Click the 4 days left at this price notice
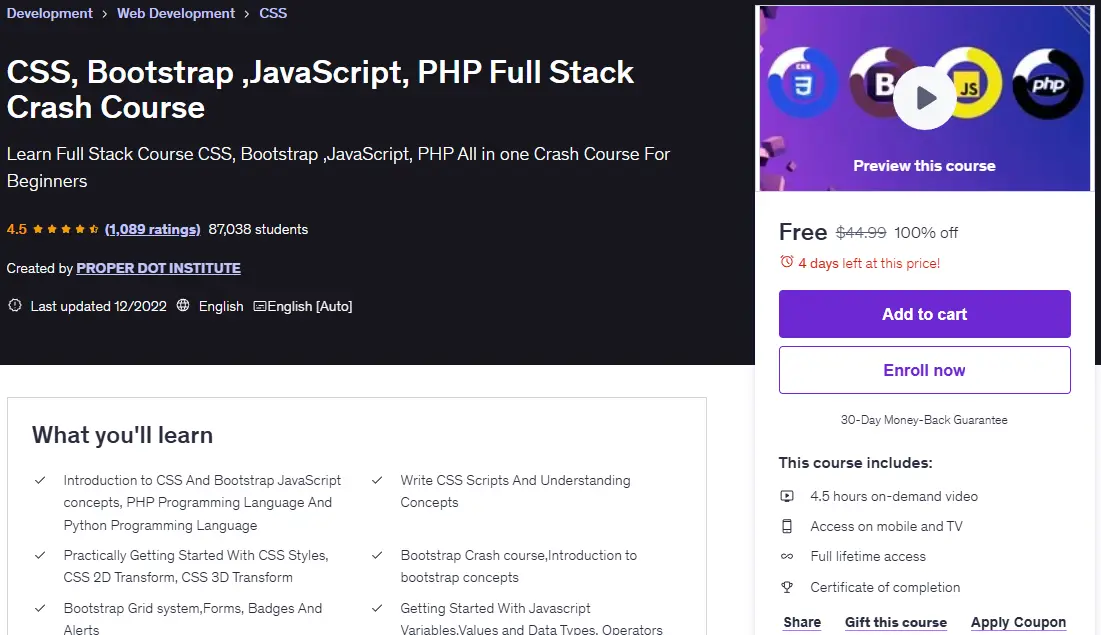 click(x=869, y=263)
